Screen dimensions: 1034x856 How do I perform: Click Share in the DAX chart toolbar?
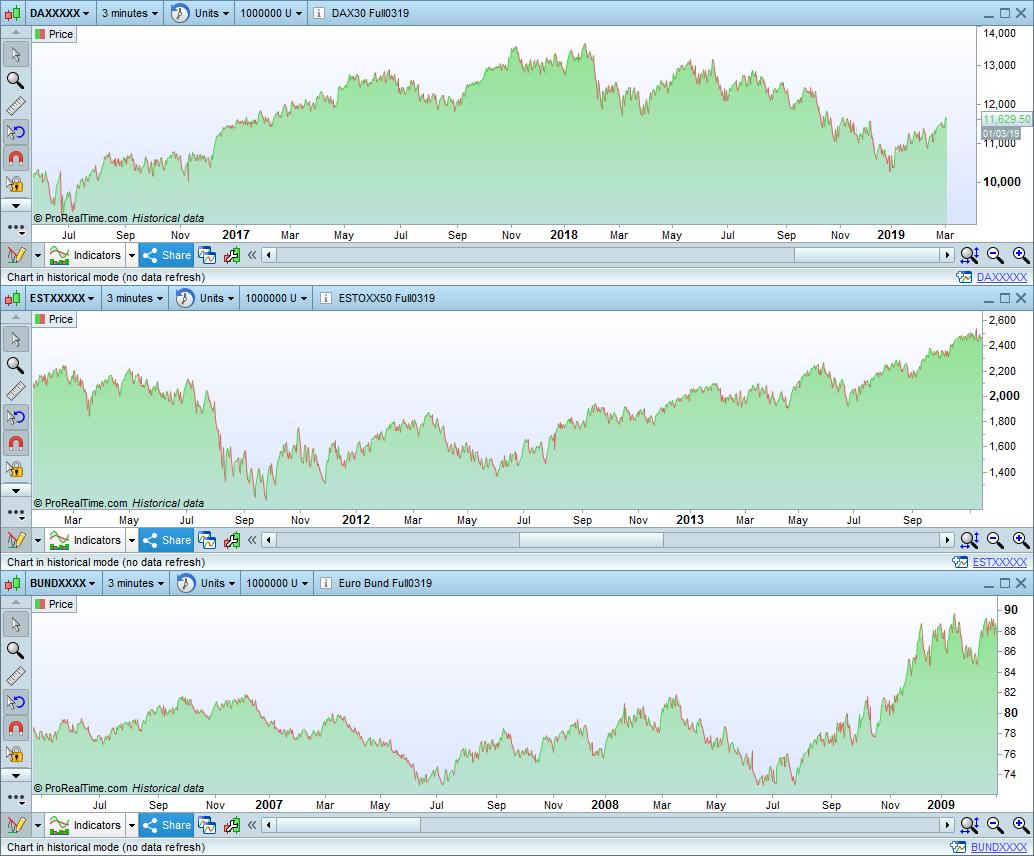[167, 255]
